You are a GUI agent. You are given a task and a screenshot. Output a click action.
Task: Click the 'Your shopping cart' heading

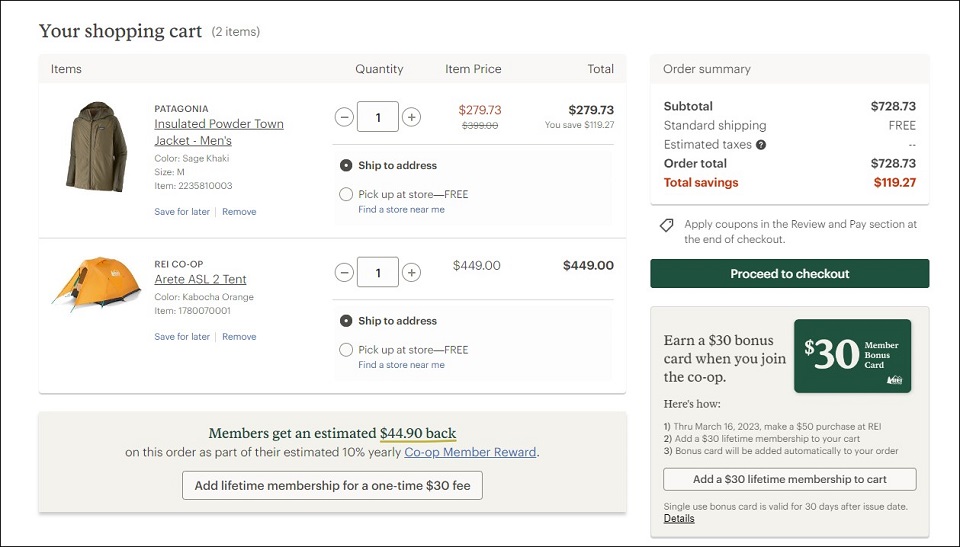tap(121, 31)
